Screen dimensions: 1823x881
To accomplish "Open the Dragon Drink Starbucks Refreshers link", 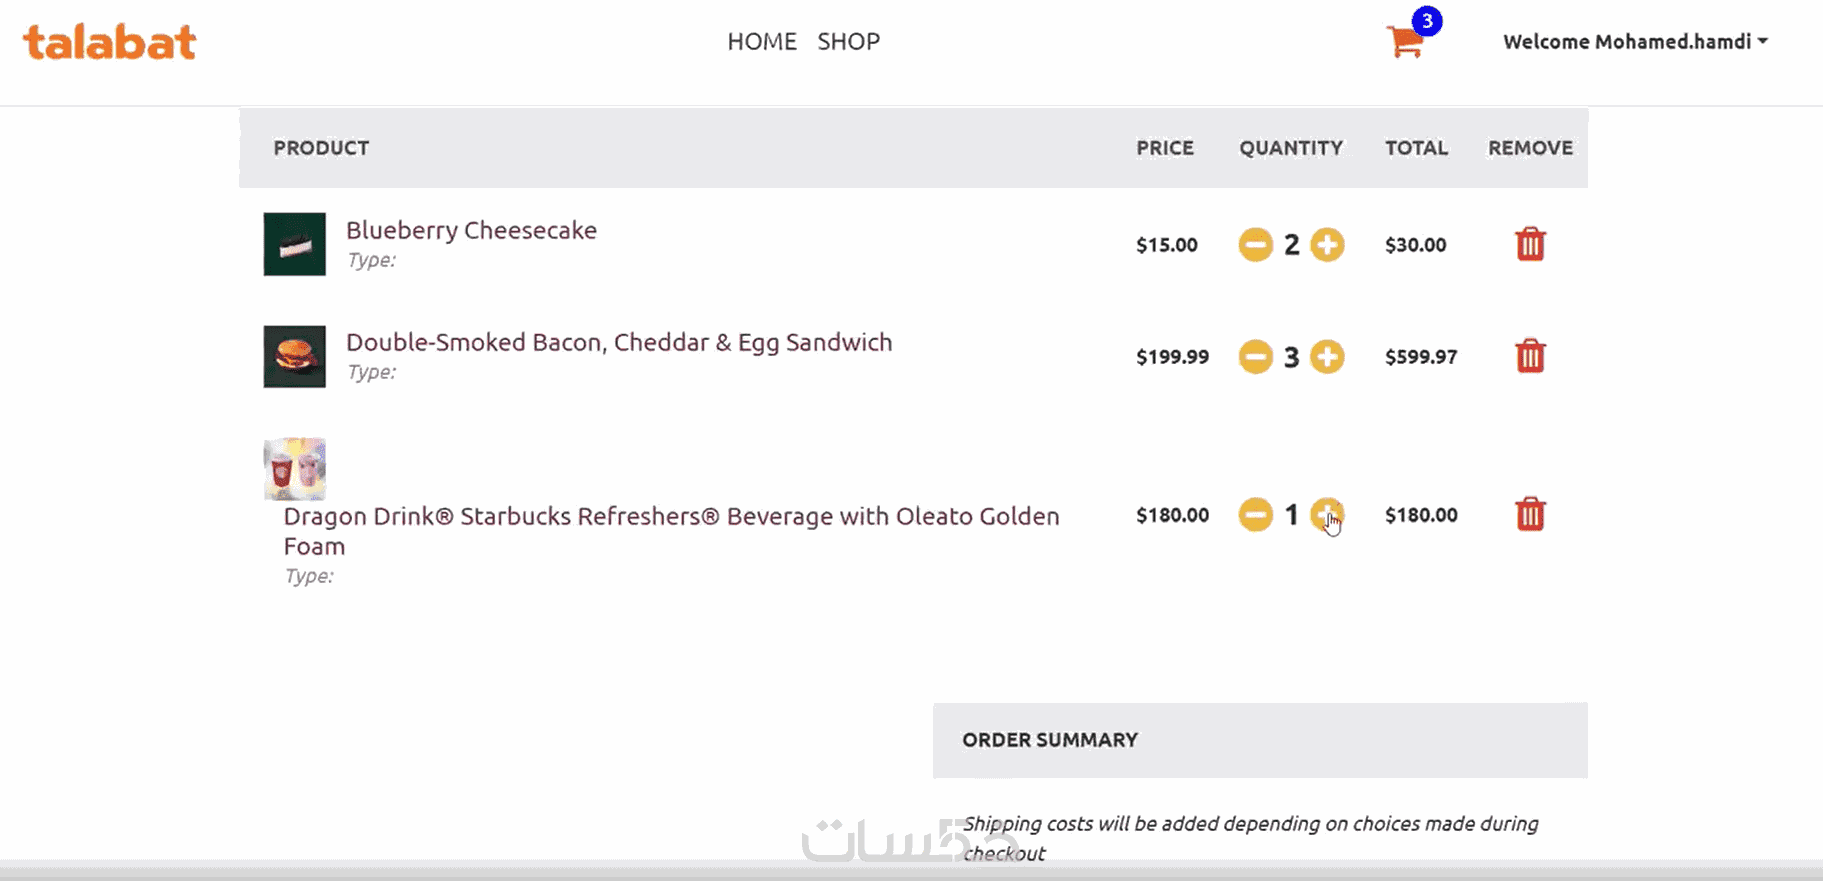I will click(x=670, y=517).
